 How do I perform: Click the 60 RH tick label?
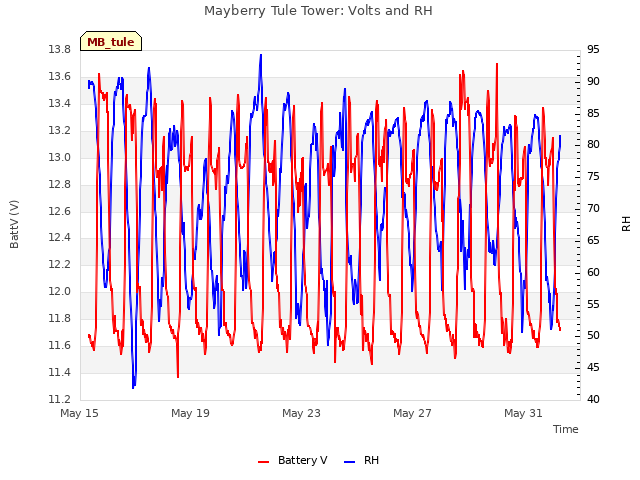coord(593,272)
